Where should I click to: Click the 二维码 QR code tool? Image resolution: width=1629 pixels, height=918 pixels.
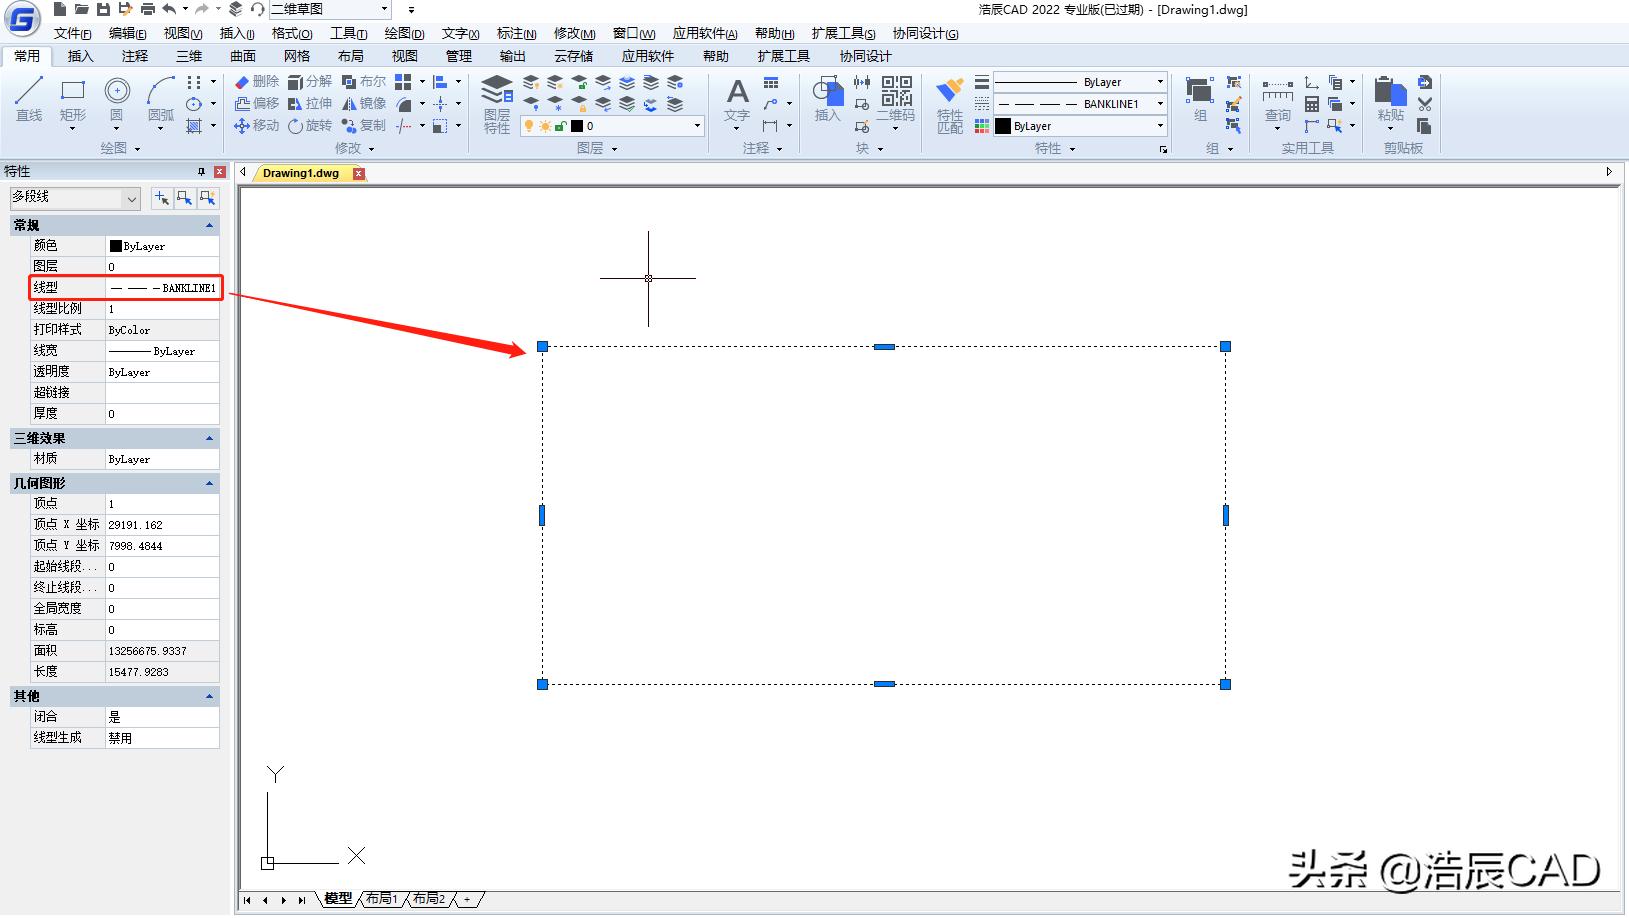click(x=896, y=99)
